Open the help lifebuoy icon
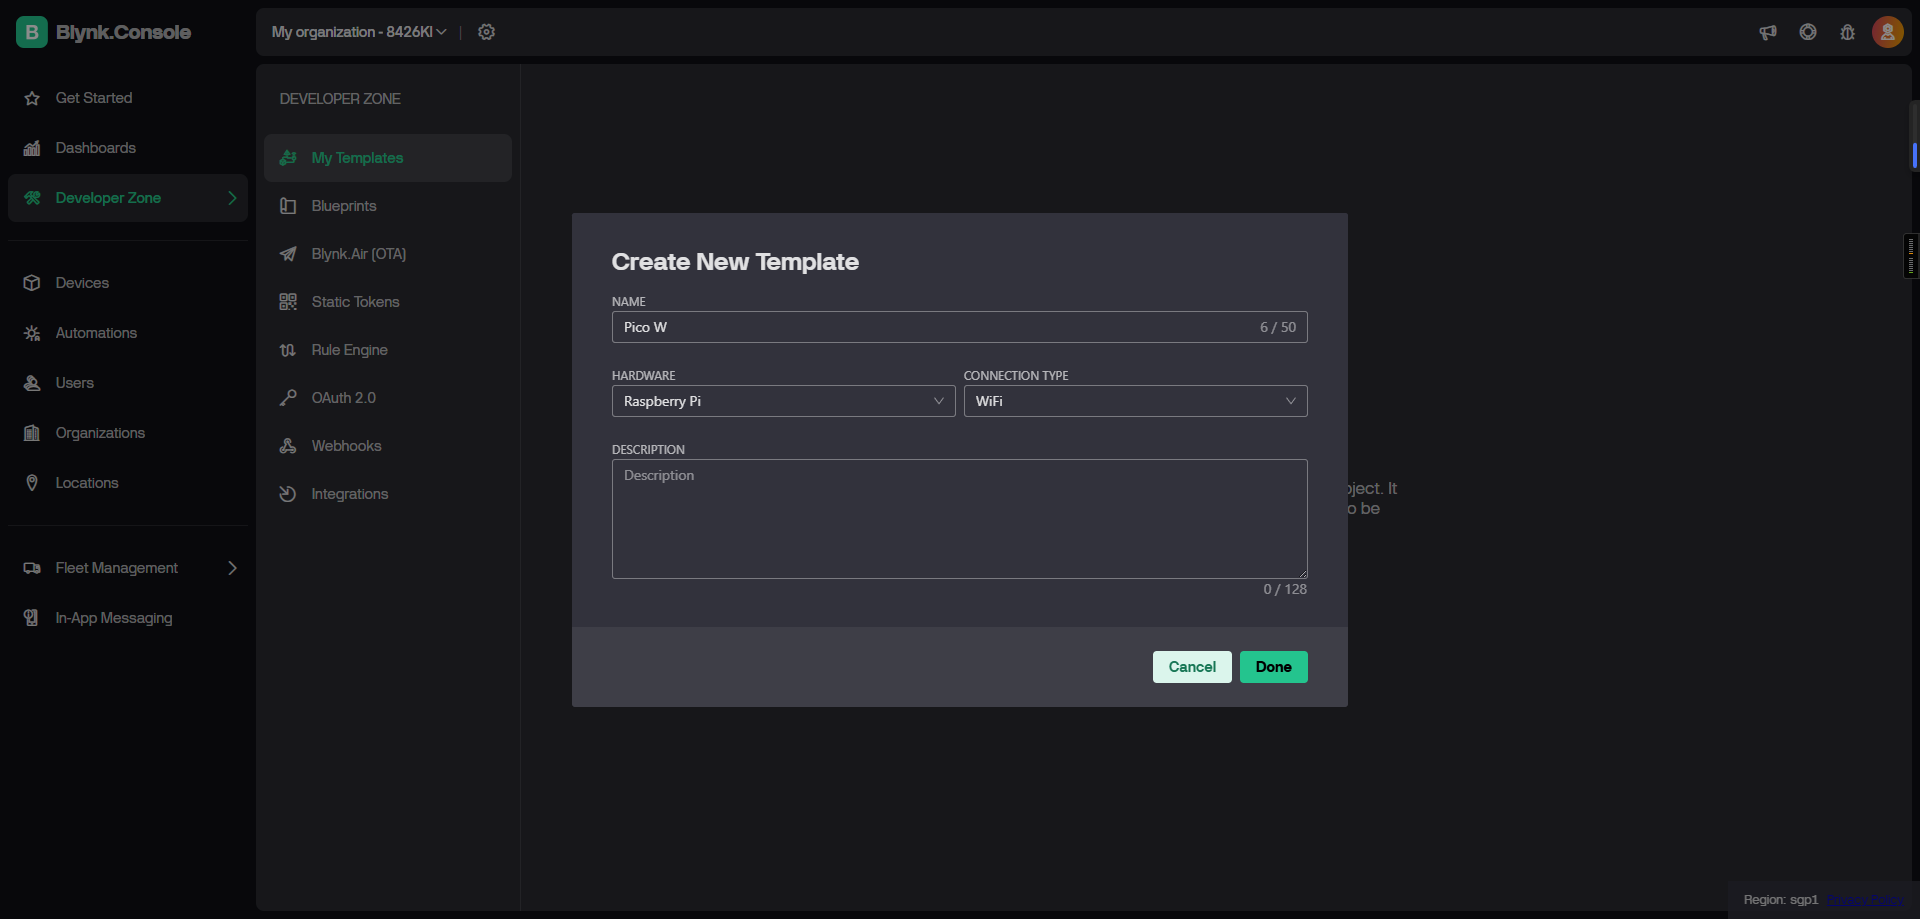 tap(1808, 32)
